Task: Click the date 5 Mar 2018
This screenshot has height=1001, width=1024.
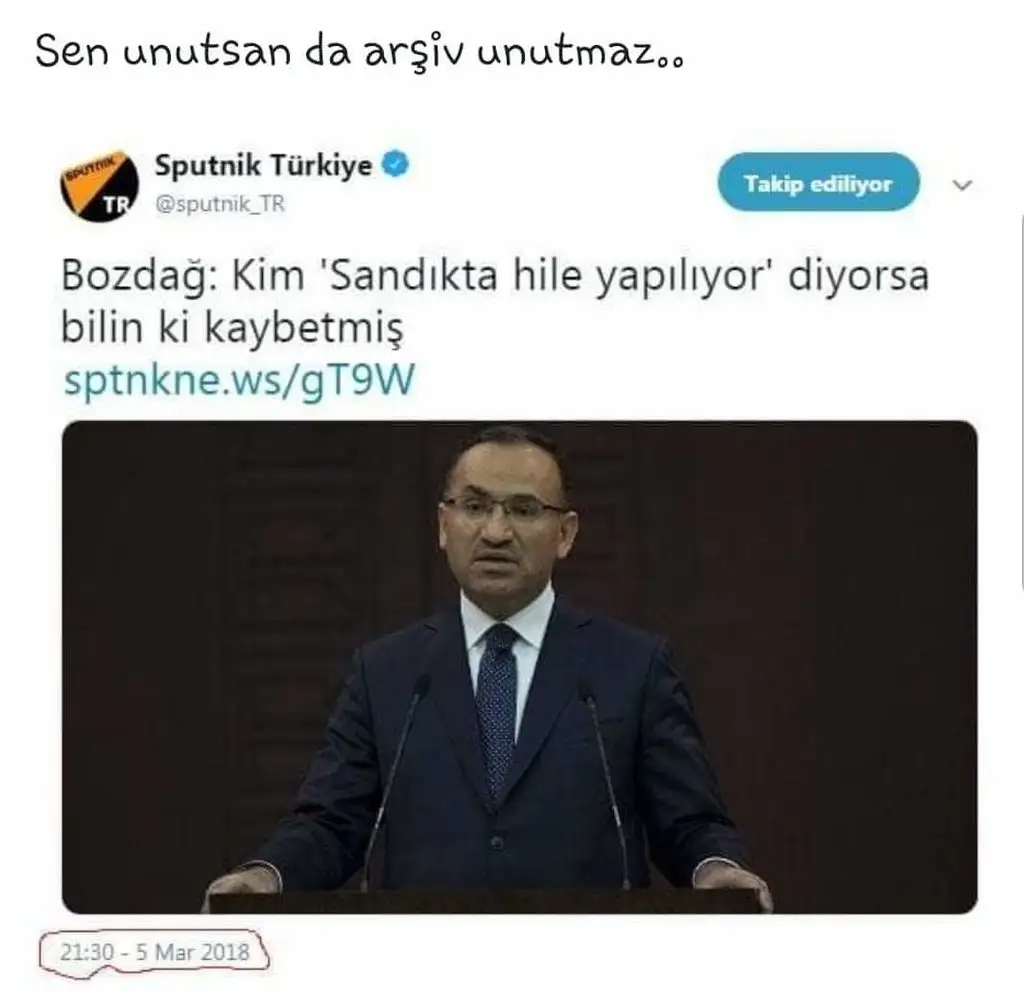Action: point(193,952)
